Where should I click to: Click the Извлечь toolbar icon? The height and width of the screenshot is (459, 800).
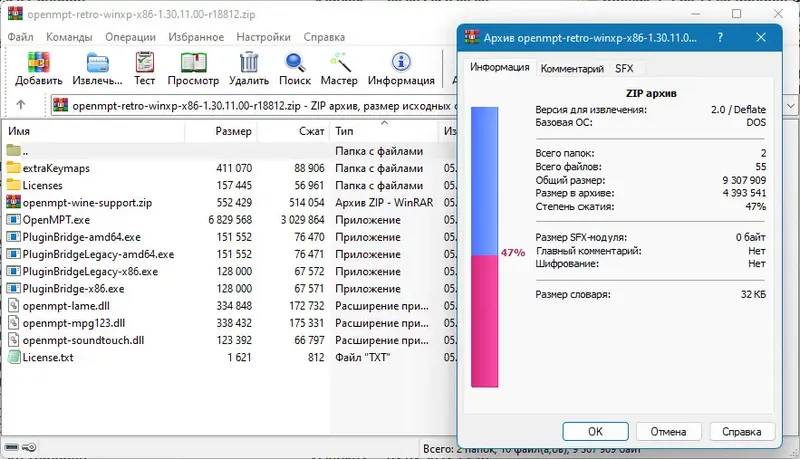(x=97, y=63)
